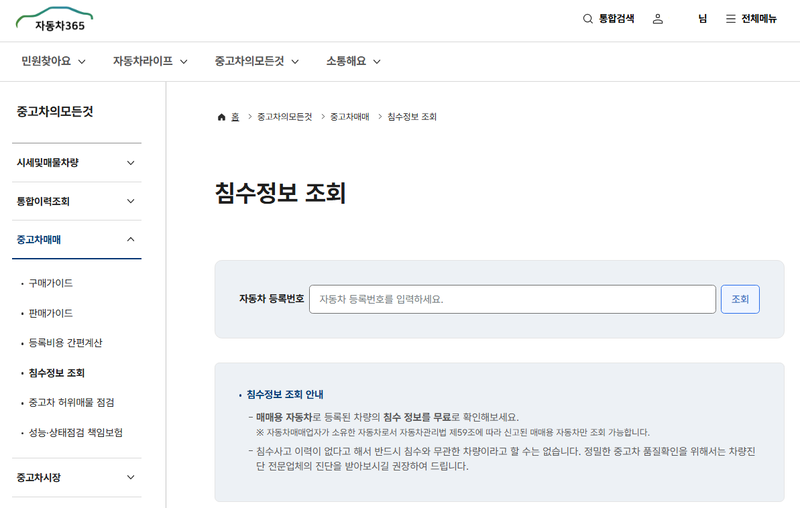The image size is (800, 508).
Task: Click 홈 breadcrumb link
Action: (x=235, y=117)
